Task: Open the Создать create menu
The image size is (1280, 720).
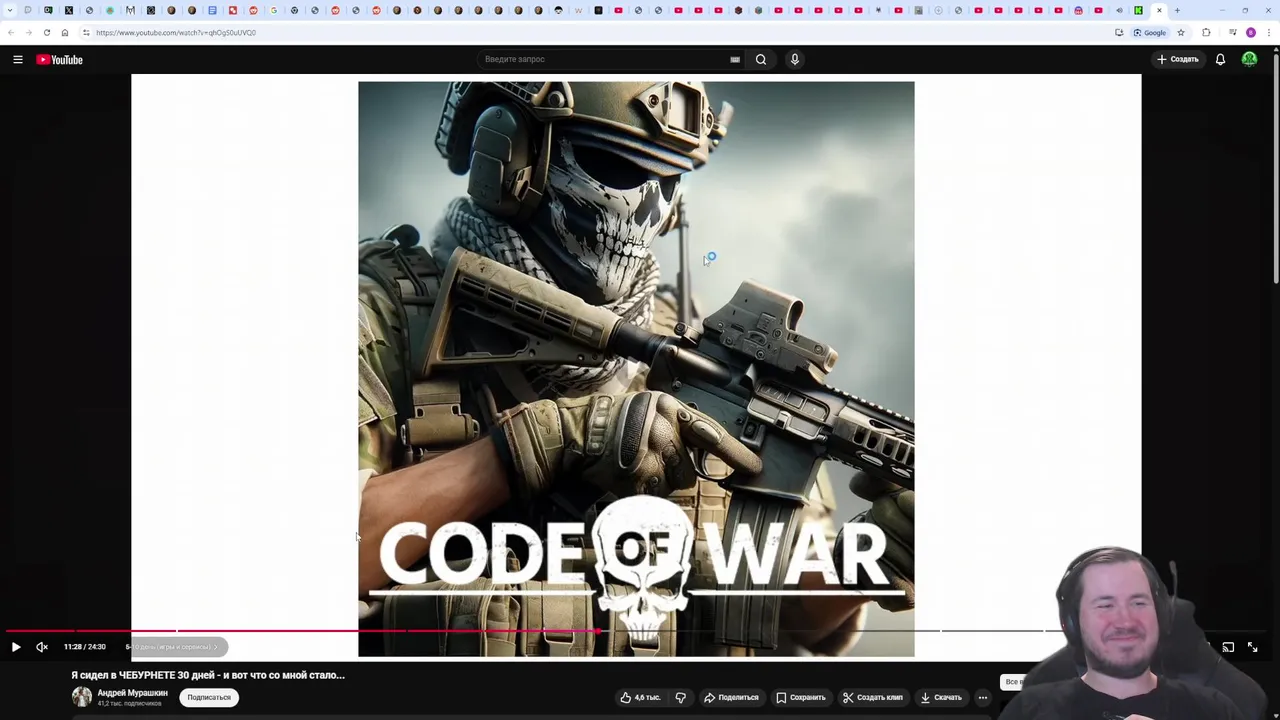Action: 1178,60
